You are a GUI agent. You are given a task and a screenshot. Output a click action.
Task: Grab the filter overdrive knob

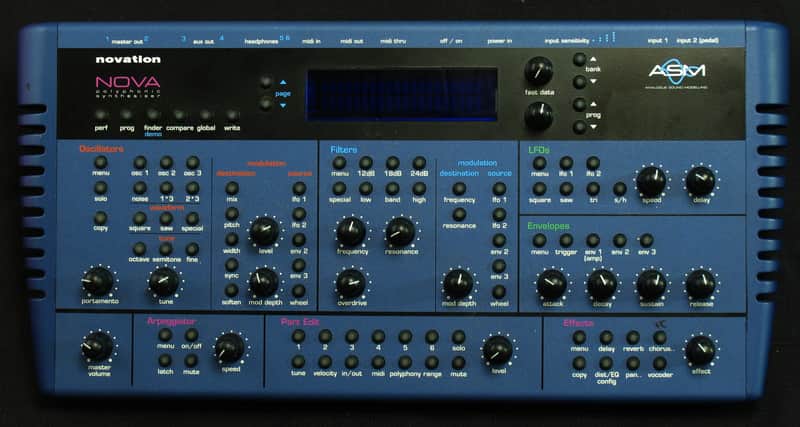tap(351, 284)
